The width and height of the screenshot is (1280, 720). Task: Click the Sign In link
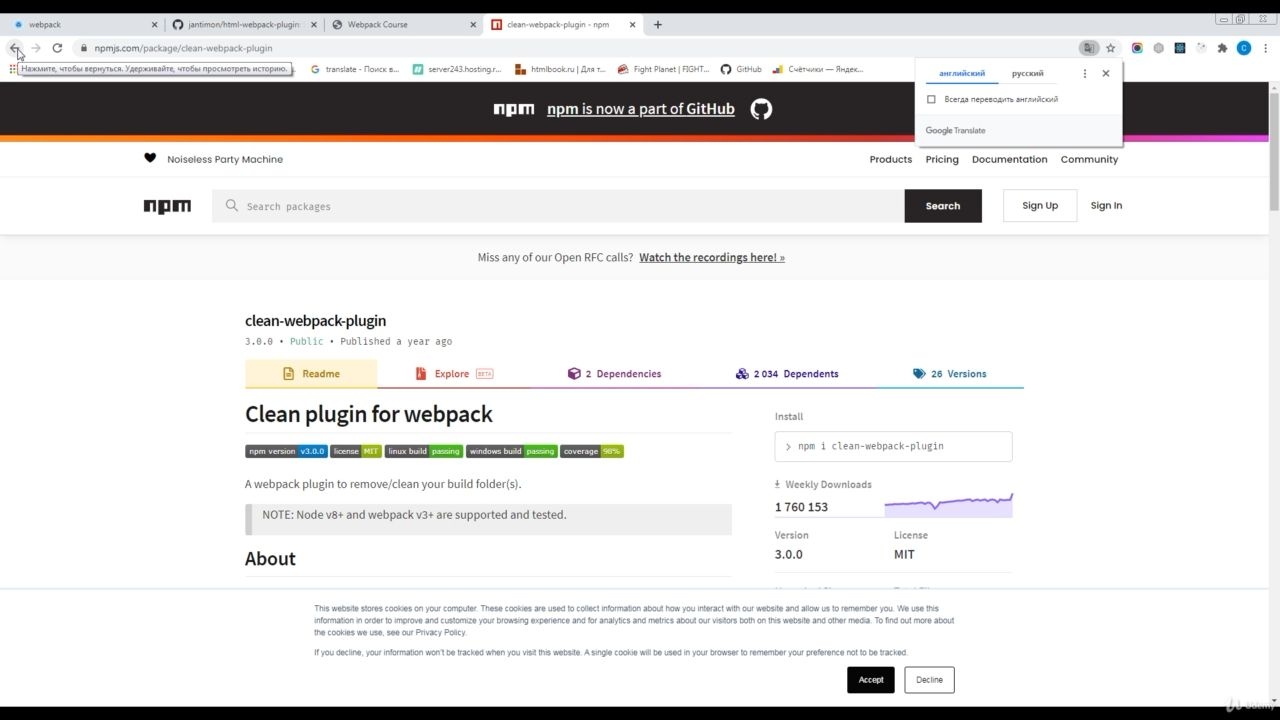click(x=1106, y=206)
